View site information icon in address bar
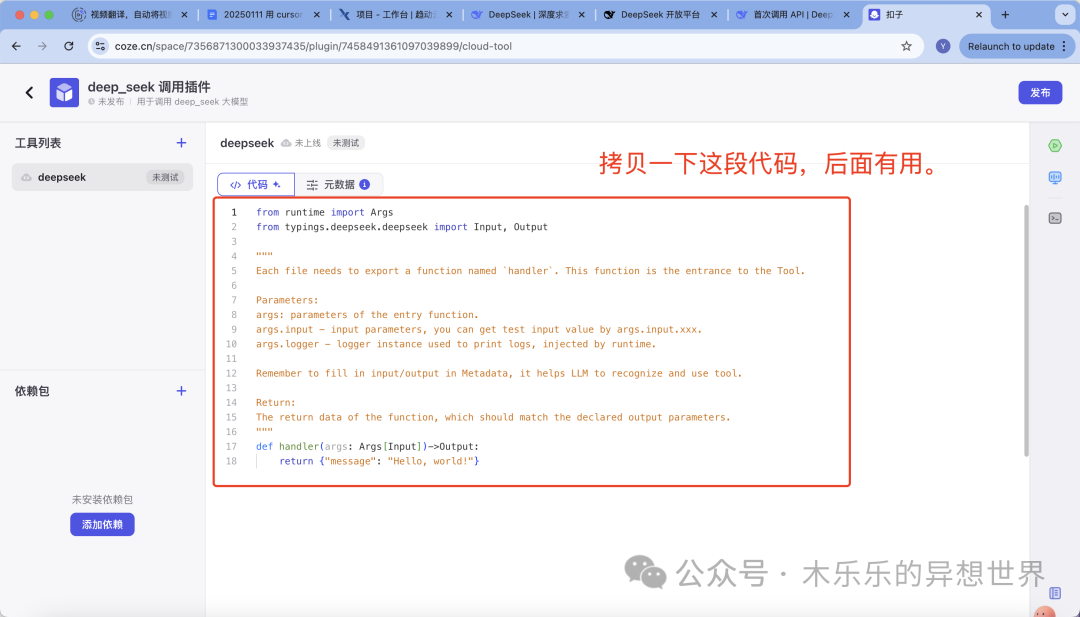The height and width of the screenshot is (617, 1080). [x=101, y=46]
